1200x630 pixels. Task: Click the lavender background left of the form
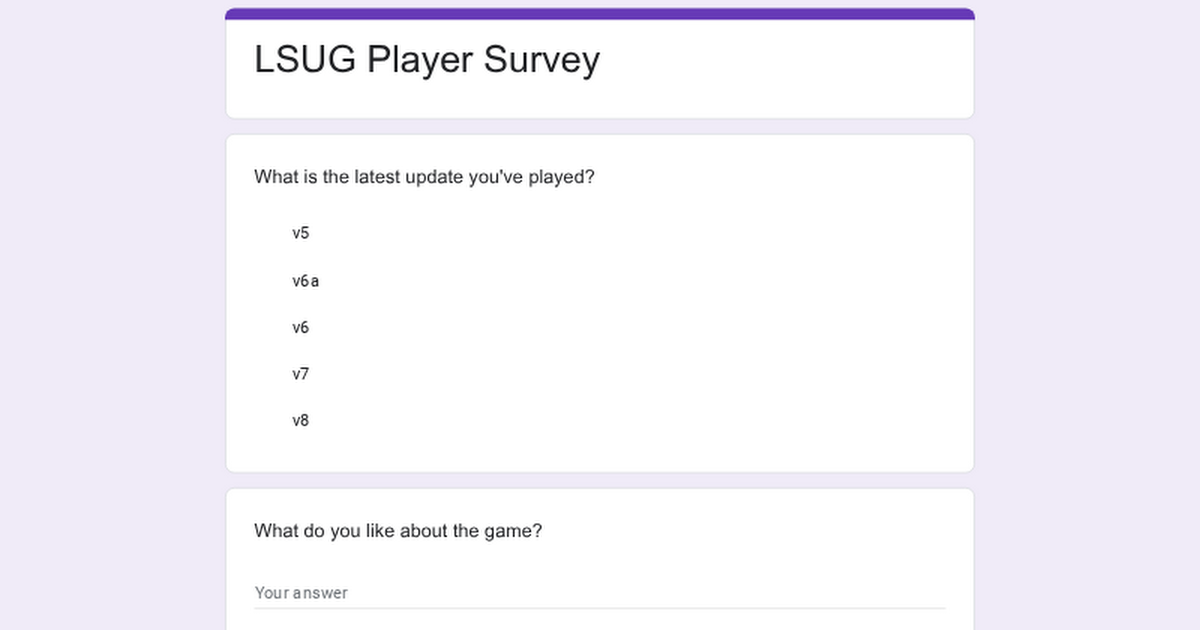112,315
